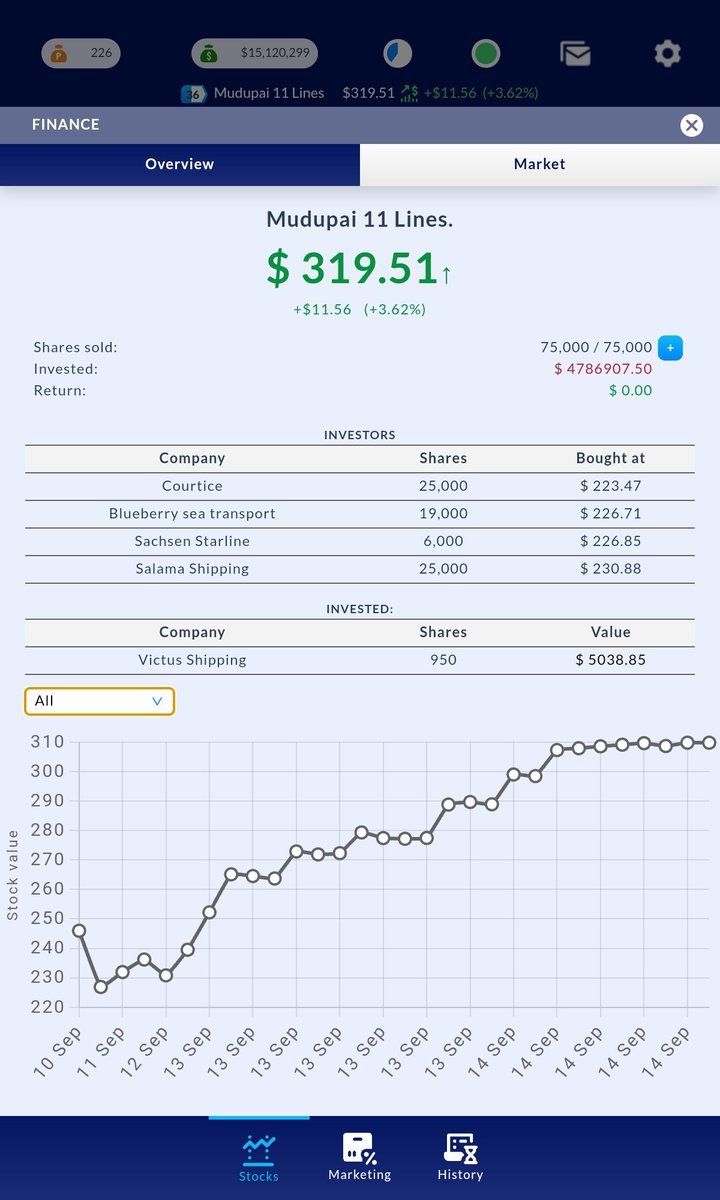Switch to the Overview tab
The width and height of the screenshot is (720, 1200).
coord(180,164)
